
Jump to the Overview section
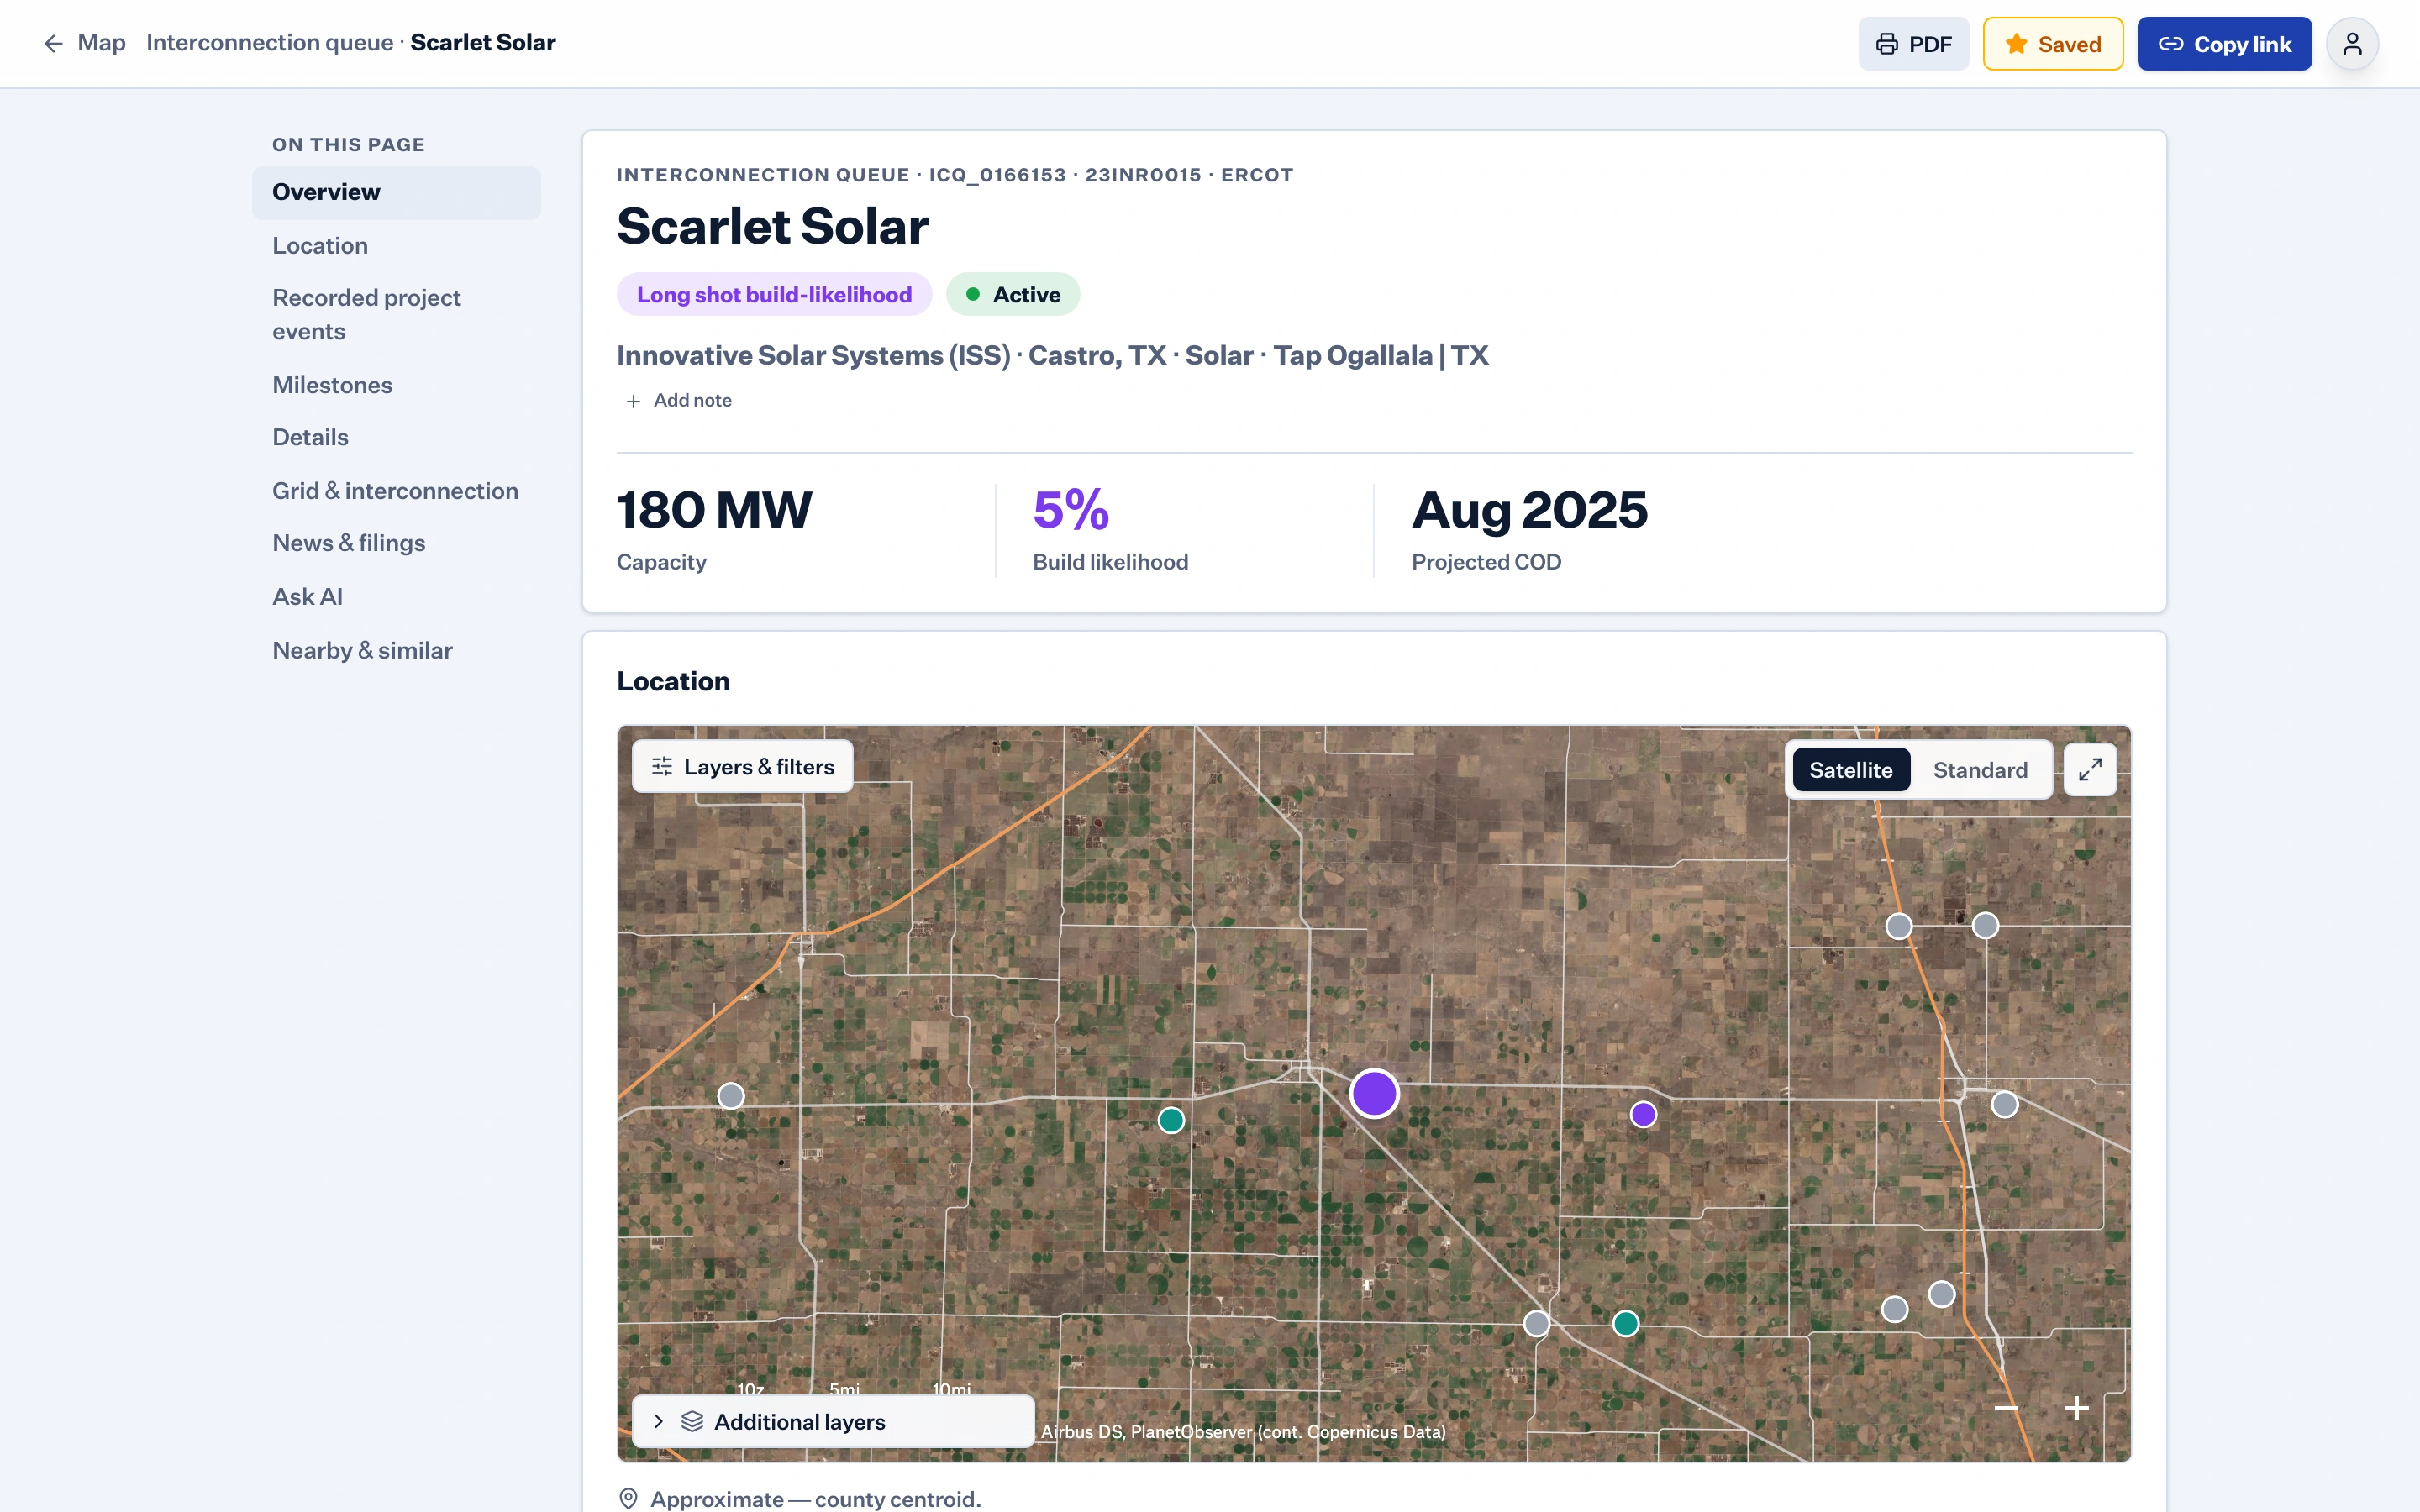point(396,192)
